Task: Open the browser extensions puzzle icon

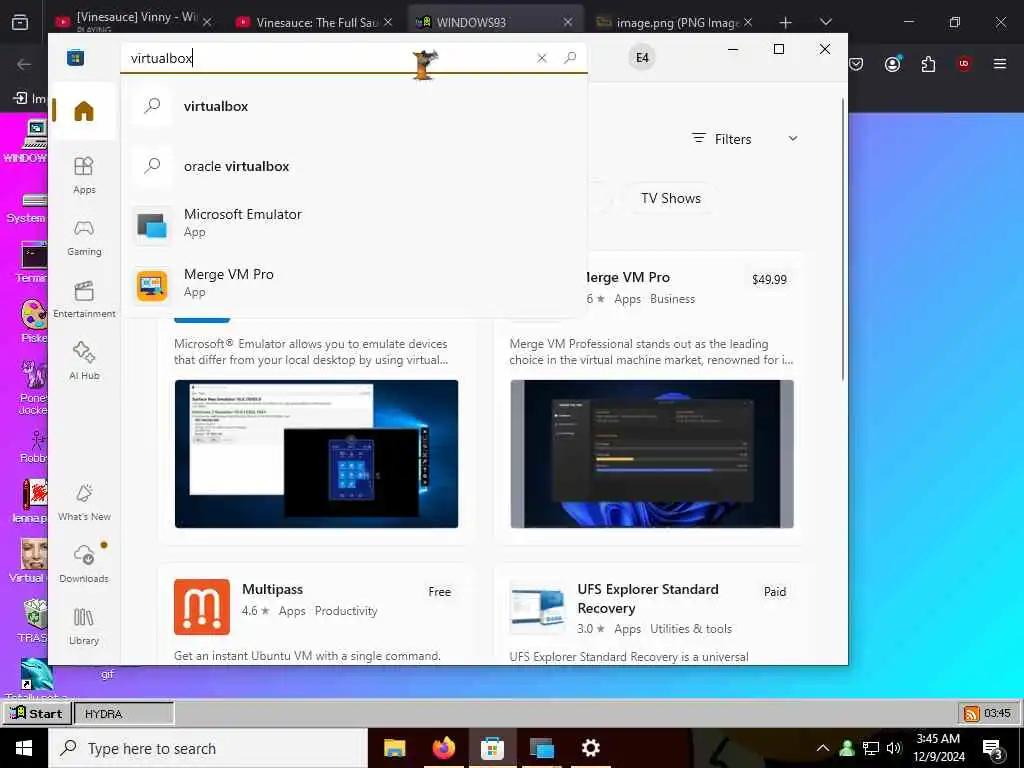Action: coord(928,63)
